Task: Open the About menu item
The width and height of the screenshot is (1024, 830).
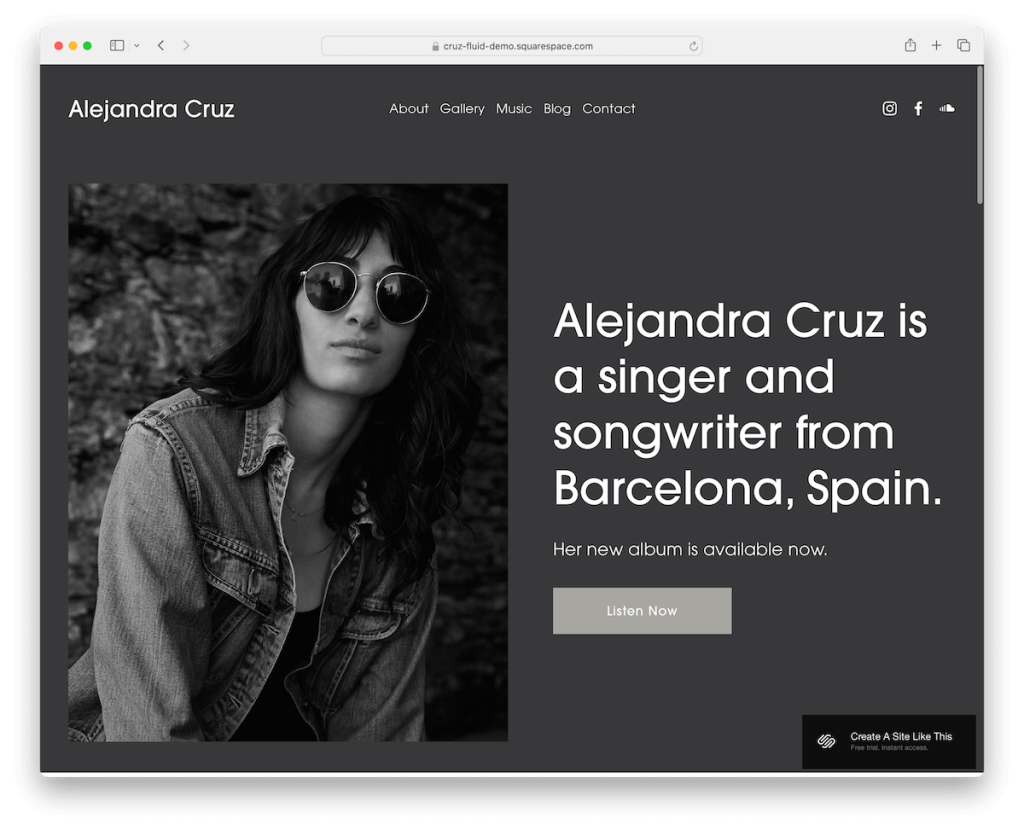Action: pos(409,108)
